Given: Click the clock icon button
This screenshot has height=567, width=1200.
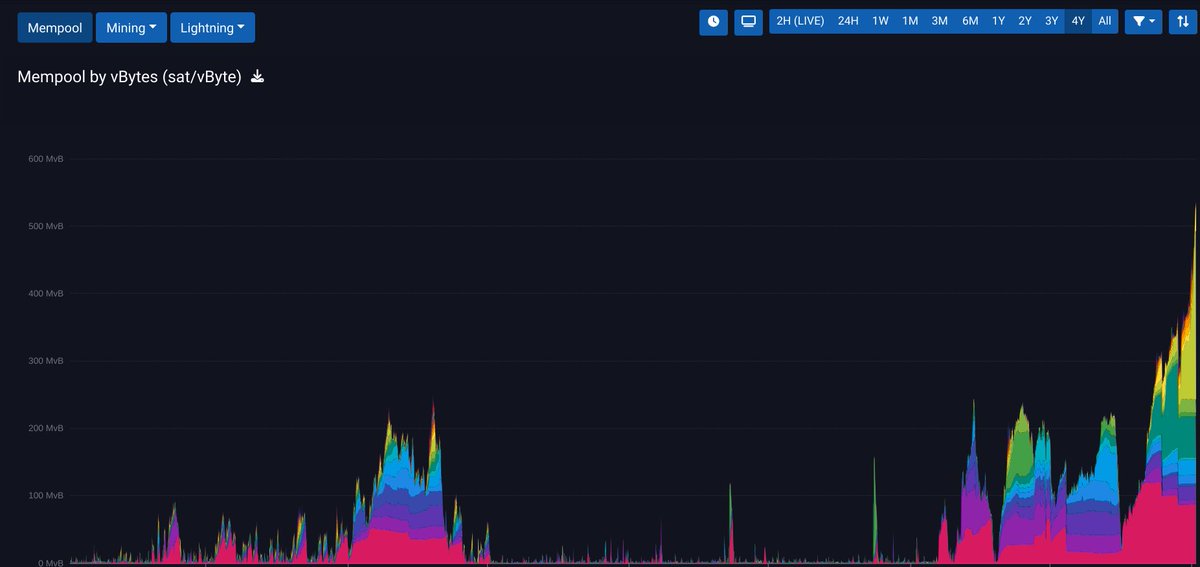Looking at the screenshot, I should [713, 21].
